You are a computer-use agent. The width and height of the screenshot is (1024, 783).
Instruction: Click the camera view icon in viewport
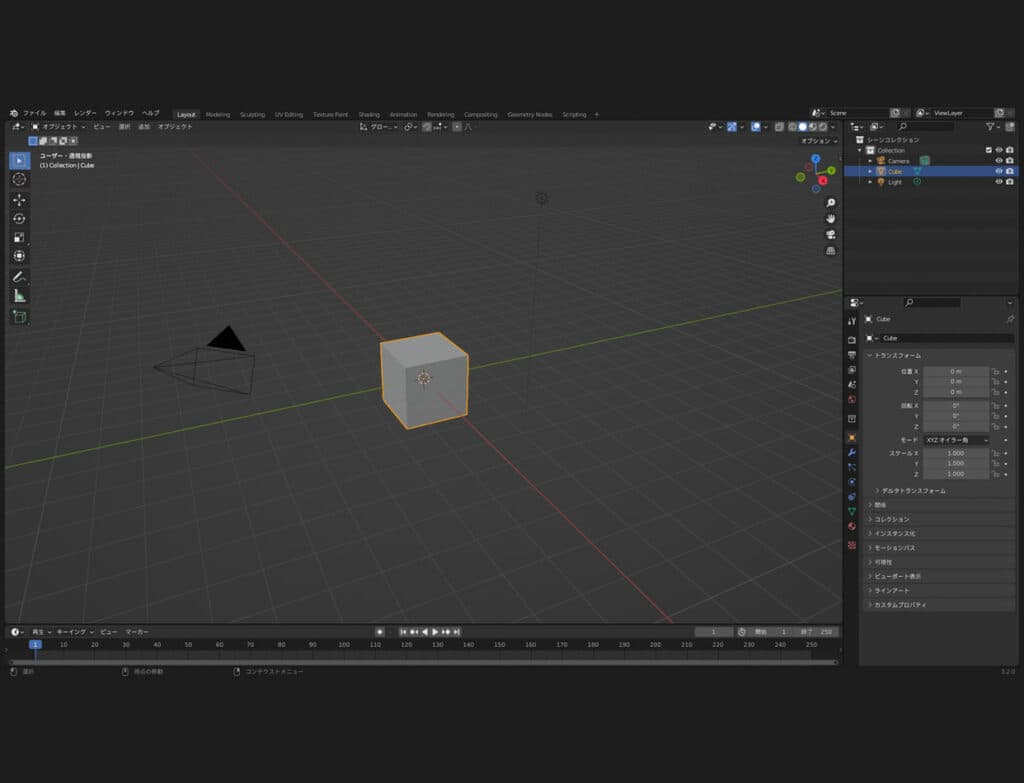[831, 235]
